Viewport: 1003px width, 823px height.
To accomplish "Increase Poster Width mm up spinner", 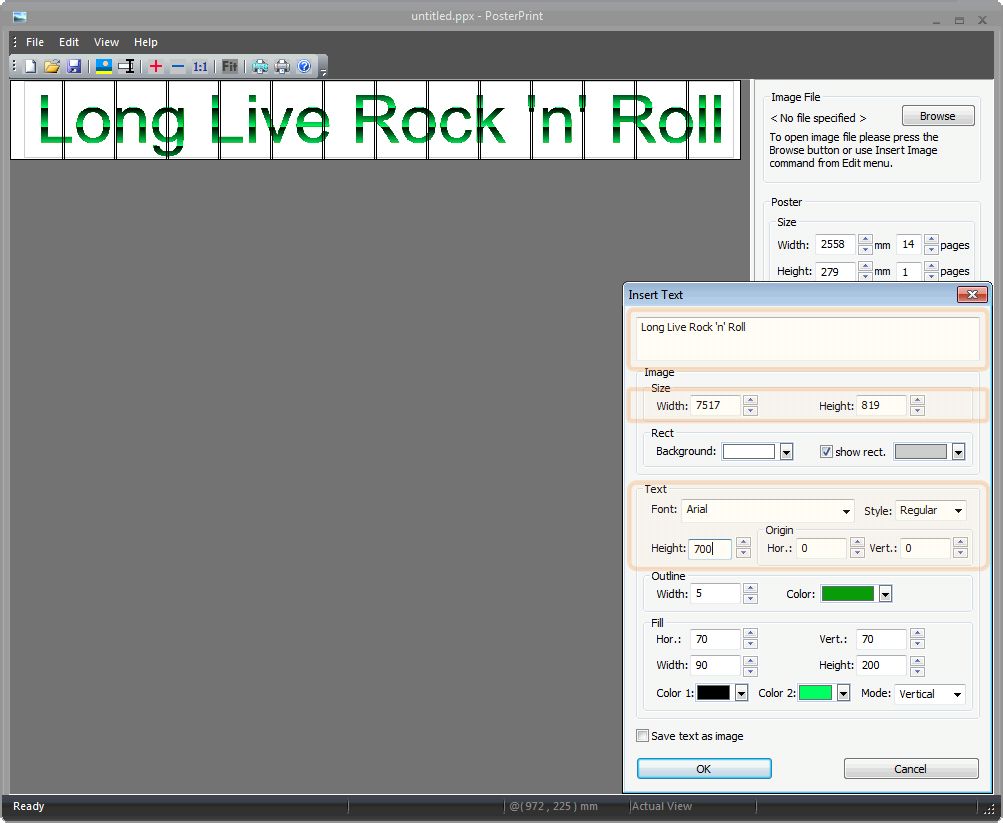I will (865, 240).
